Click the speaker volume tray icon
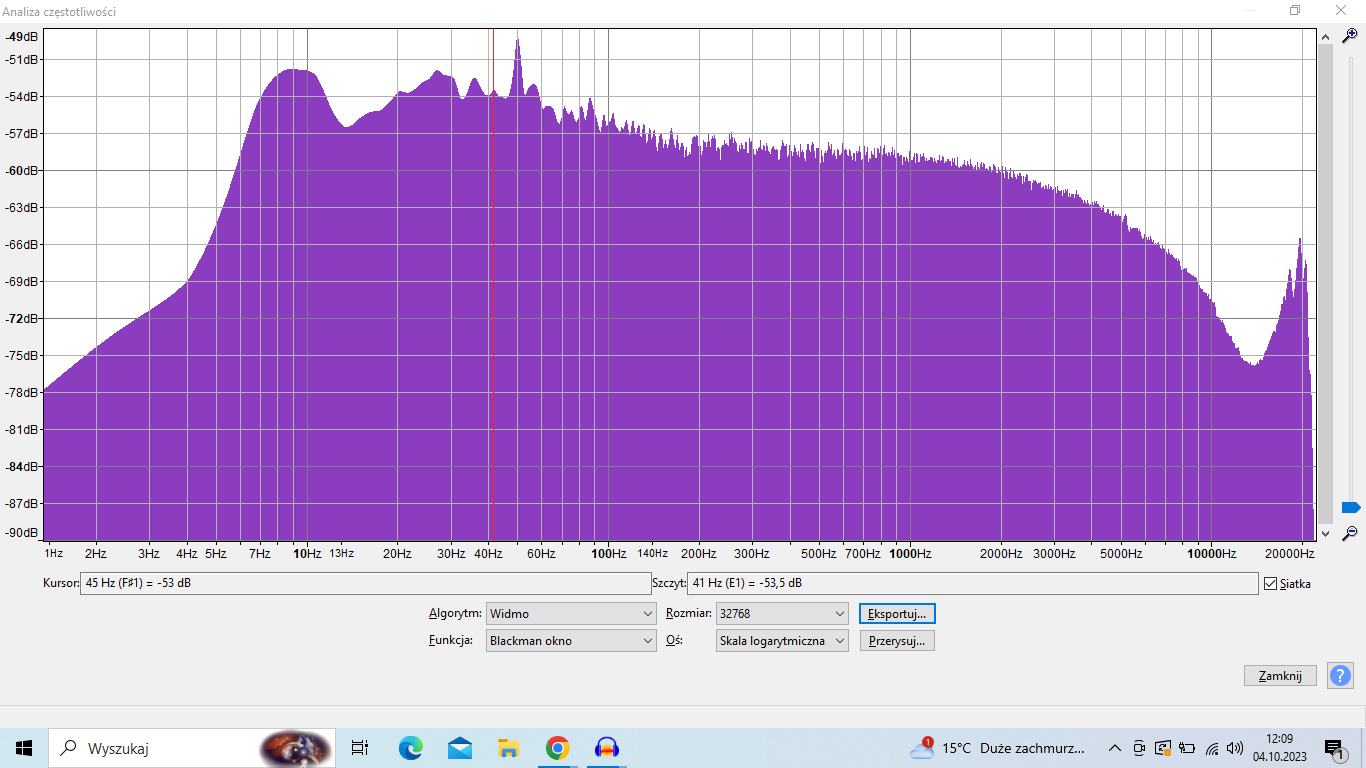 (x=1235, y=748)
